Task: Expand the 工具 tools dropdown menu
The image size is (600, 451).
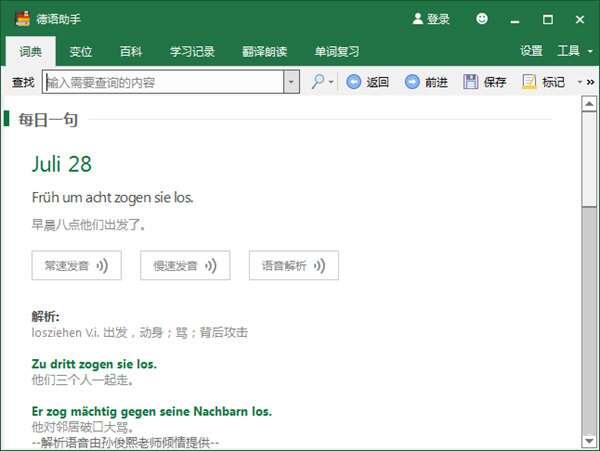Action: (x=575, y=51)
